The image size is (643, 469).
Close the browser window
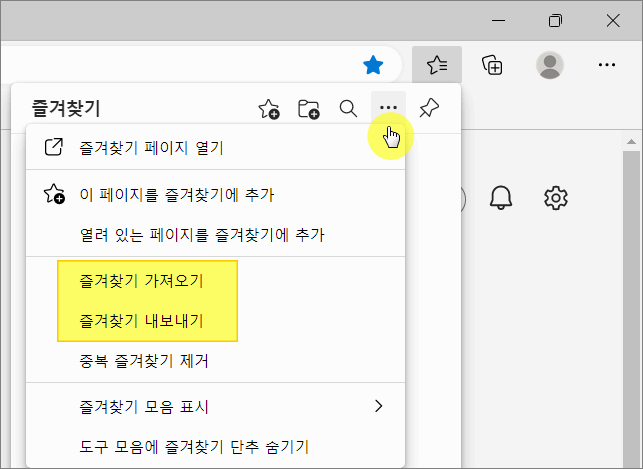tap(613, 20)
